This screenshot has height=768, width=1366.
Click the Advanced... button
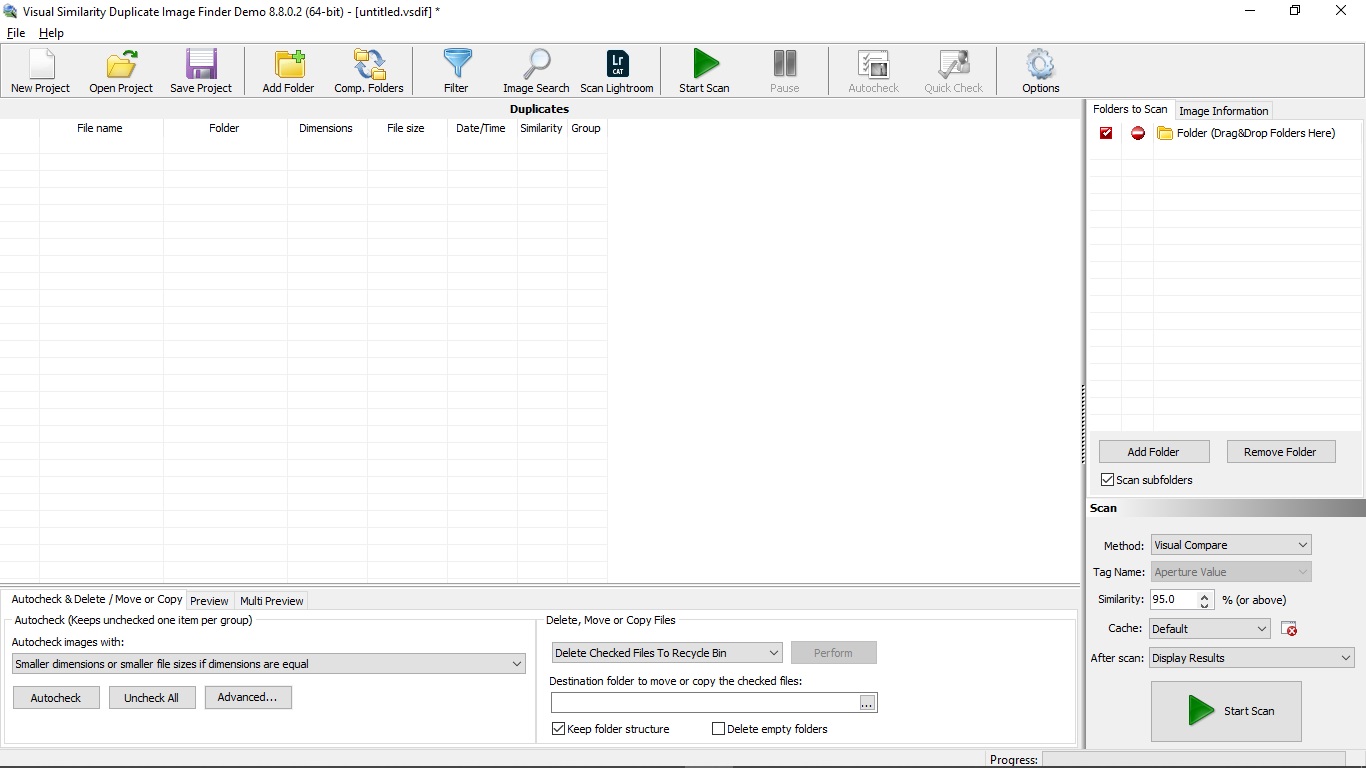pos(248,697)
